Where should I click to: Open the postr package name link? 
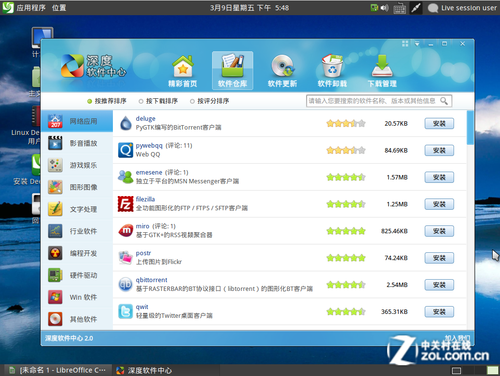pyautogui.click(x=143, y=253)
